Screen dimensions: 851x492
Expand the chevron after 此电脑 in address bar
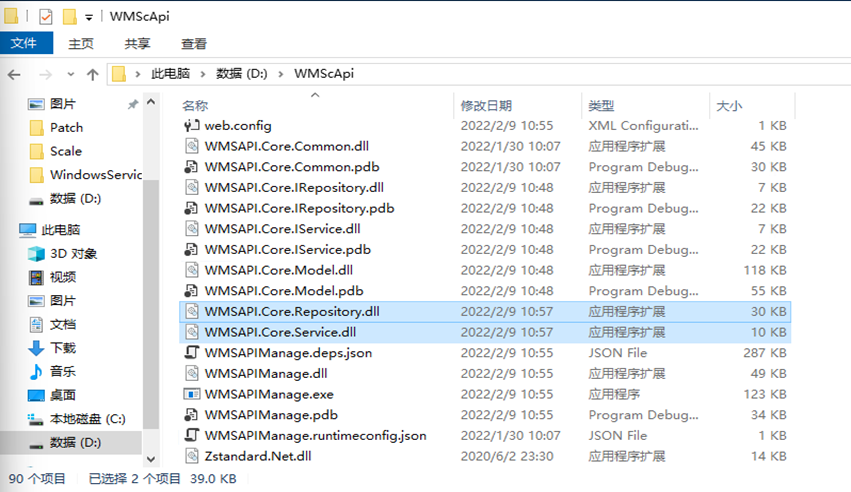pyautogui.click(x=203, y=74)
